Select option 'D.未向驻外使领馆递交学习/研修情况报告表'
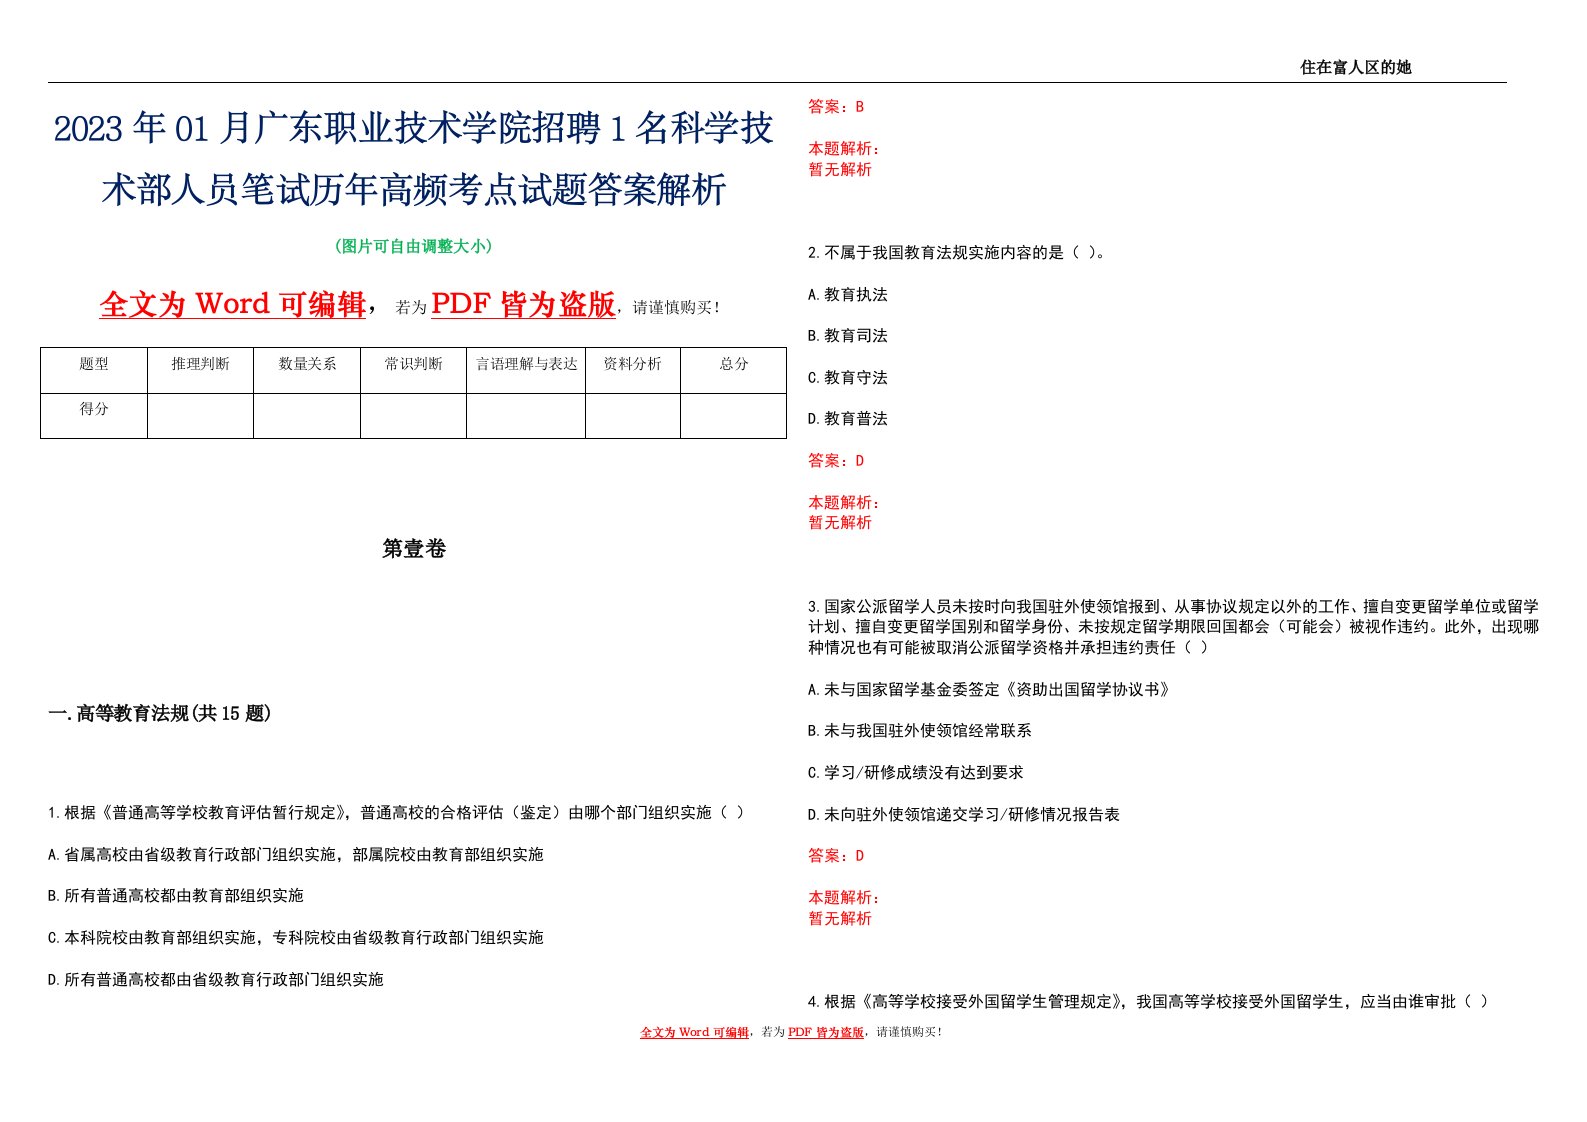This screenshot has width=1587, height=1122. click(964, 815)
